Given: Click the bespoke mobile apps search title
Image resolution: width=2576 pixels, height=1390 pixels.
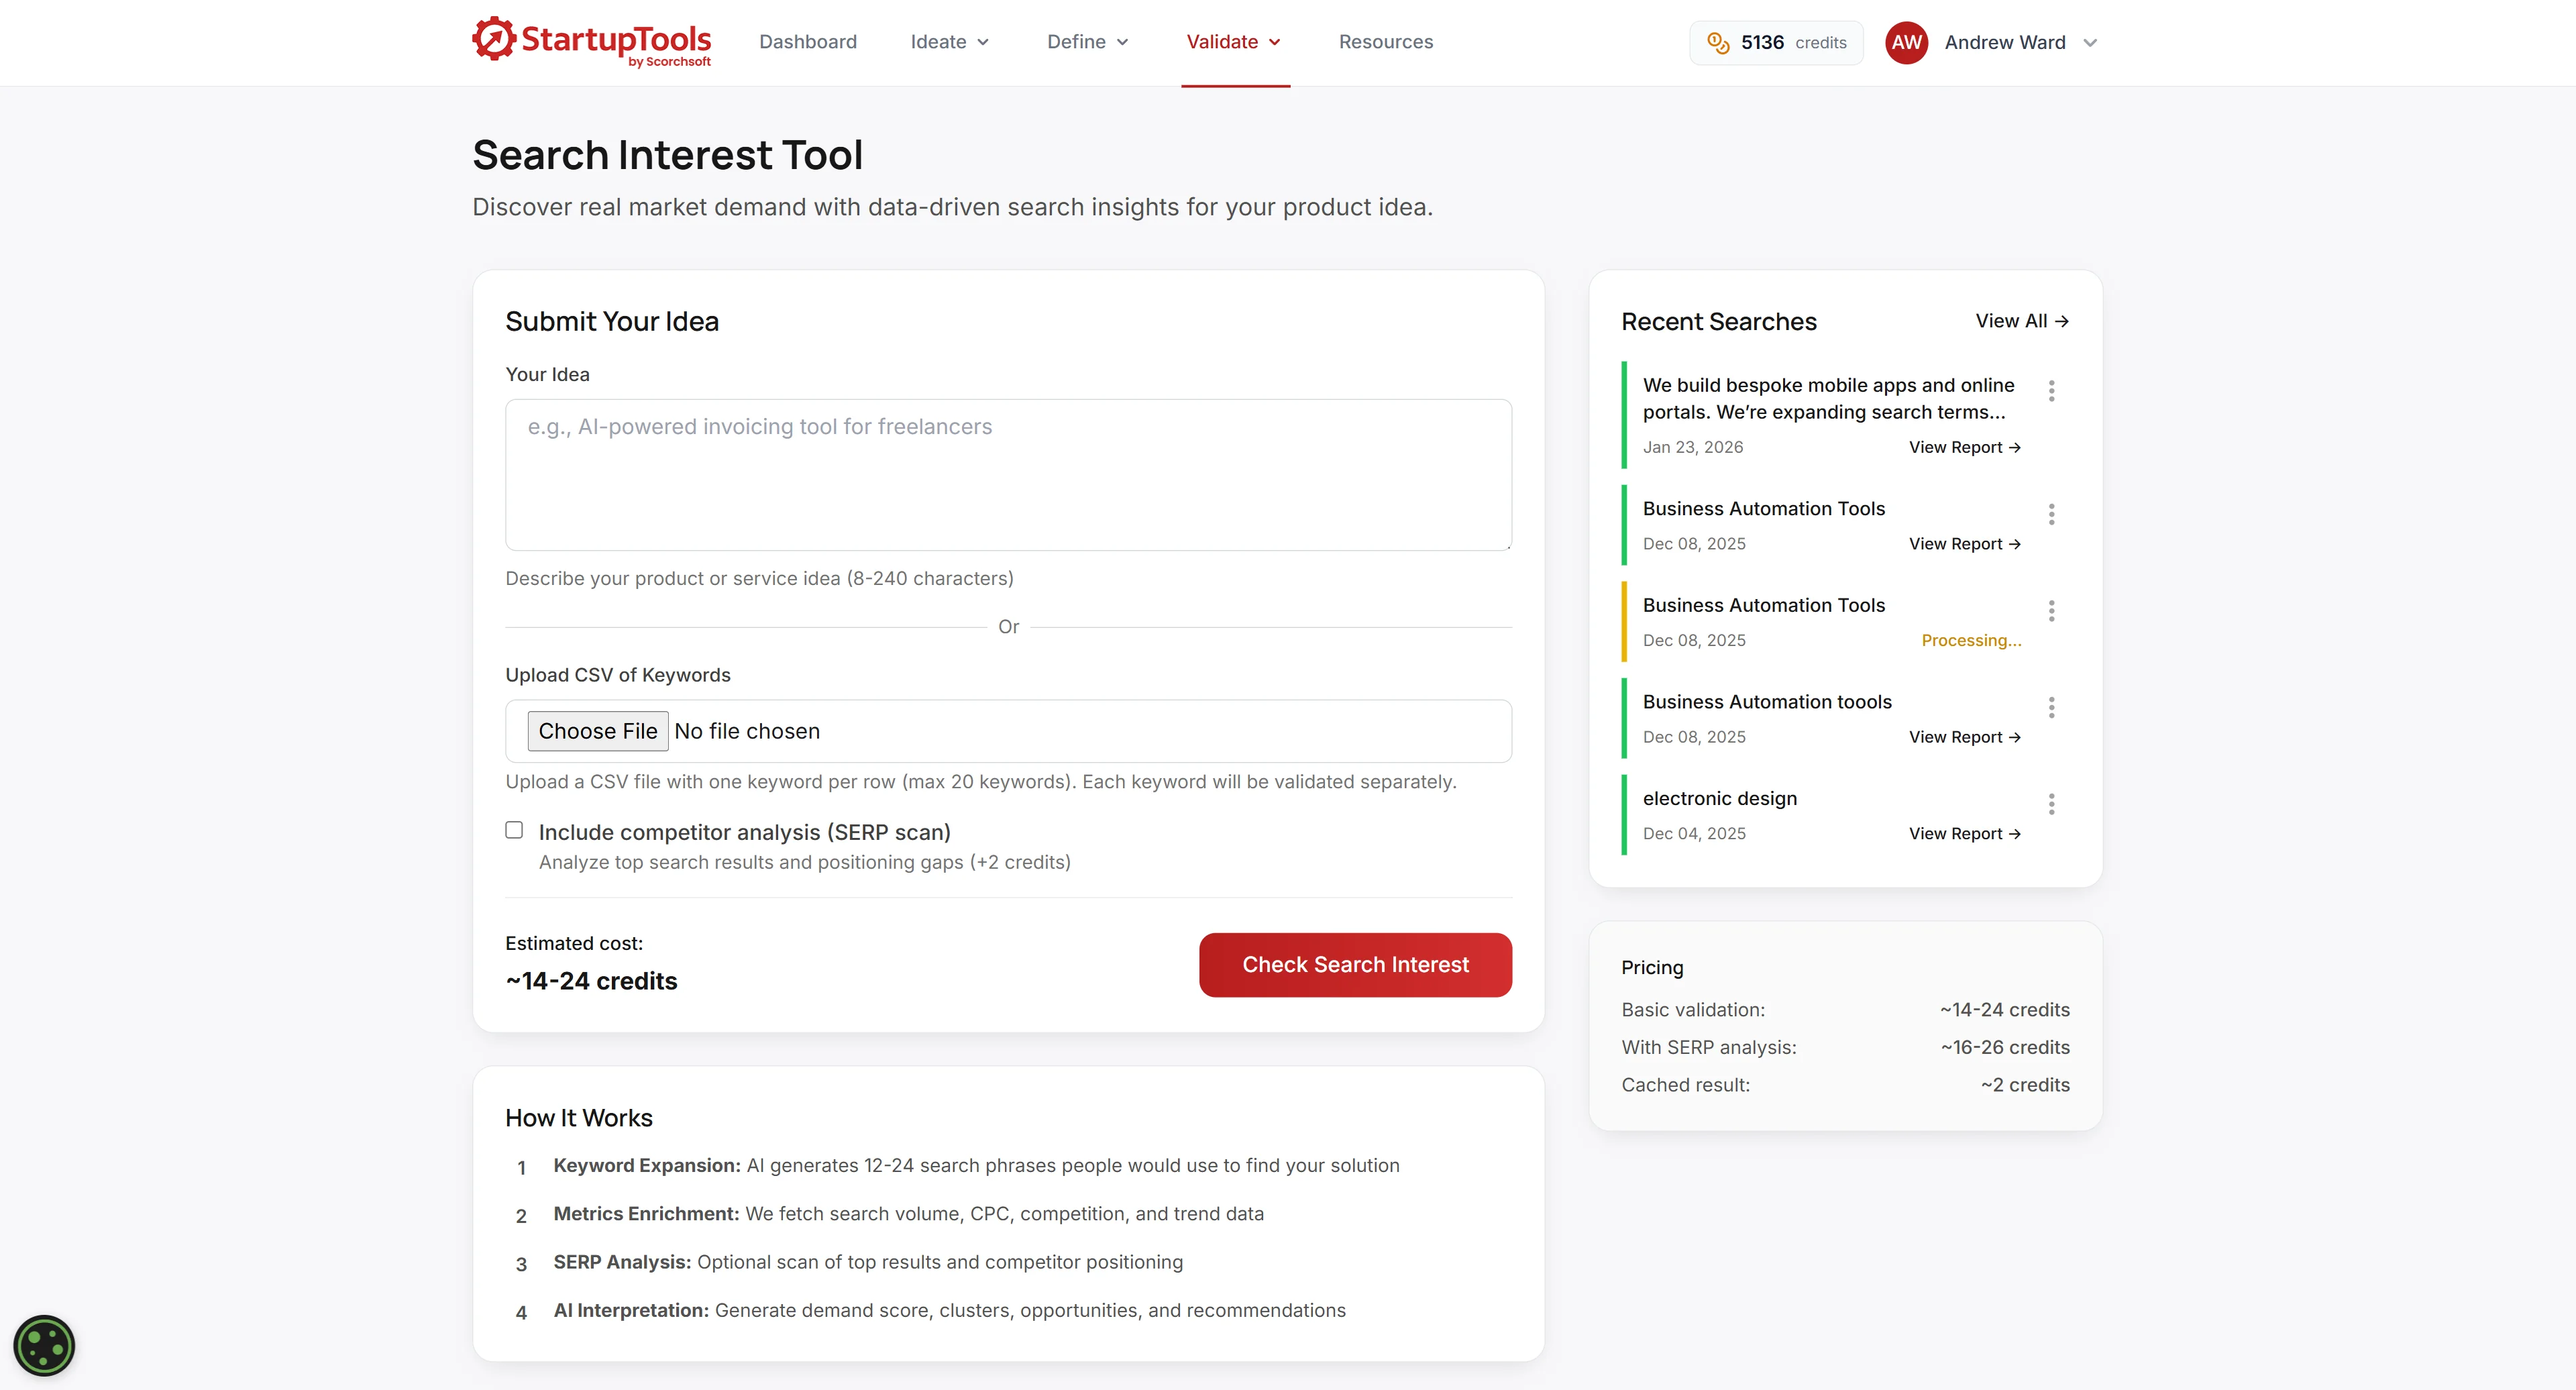Looking at the screenshot, I should point(1828,399).
